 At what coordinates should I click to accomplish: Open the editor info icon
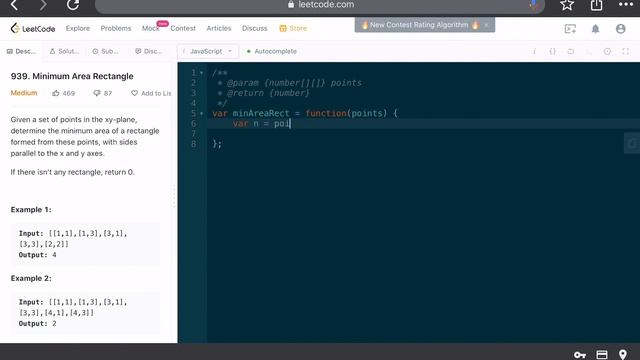pyautogui.click(x=534, y=51)
